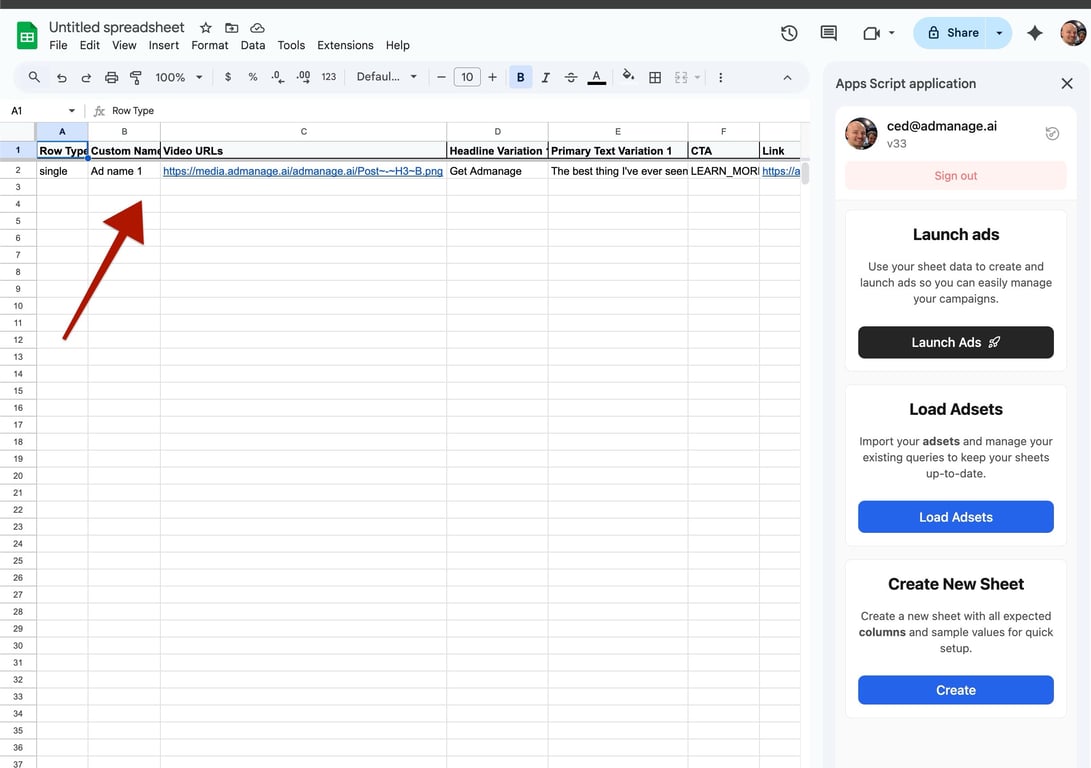Format as currency dollar icon
This screenshot has width=1091, height=768.
click(x=228, y=77)
